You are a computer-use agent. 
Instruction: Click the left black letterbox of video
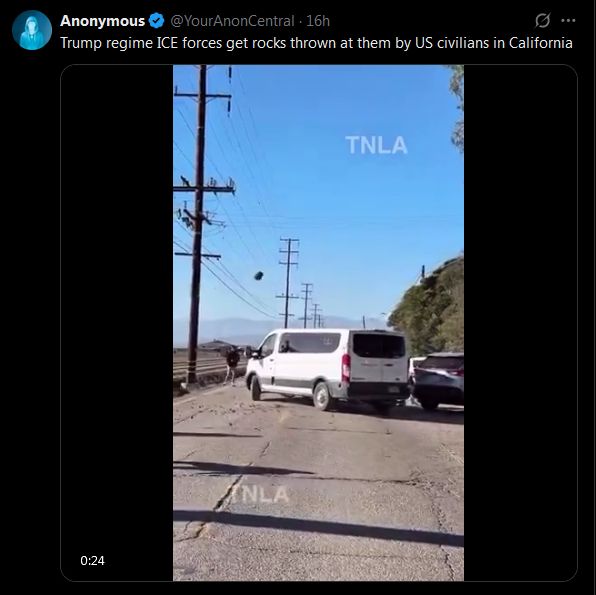click(x=117, y=322)
